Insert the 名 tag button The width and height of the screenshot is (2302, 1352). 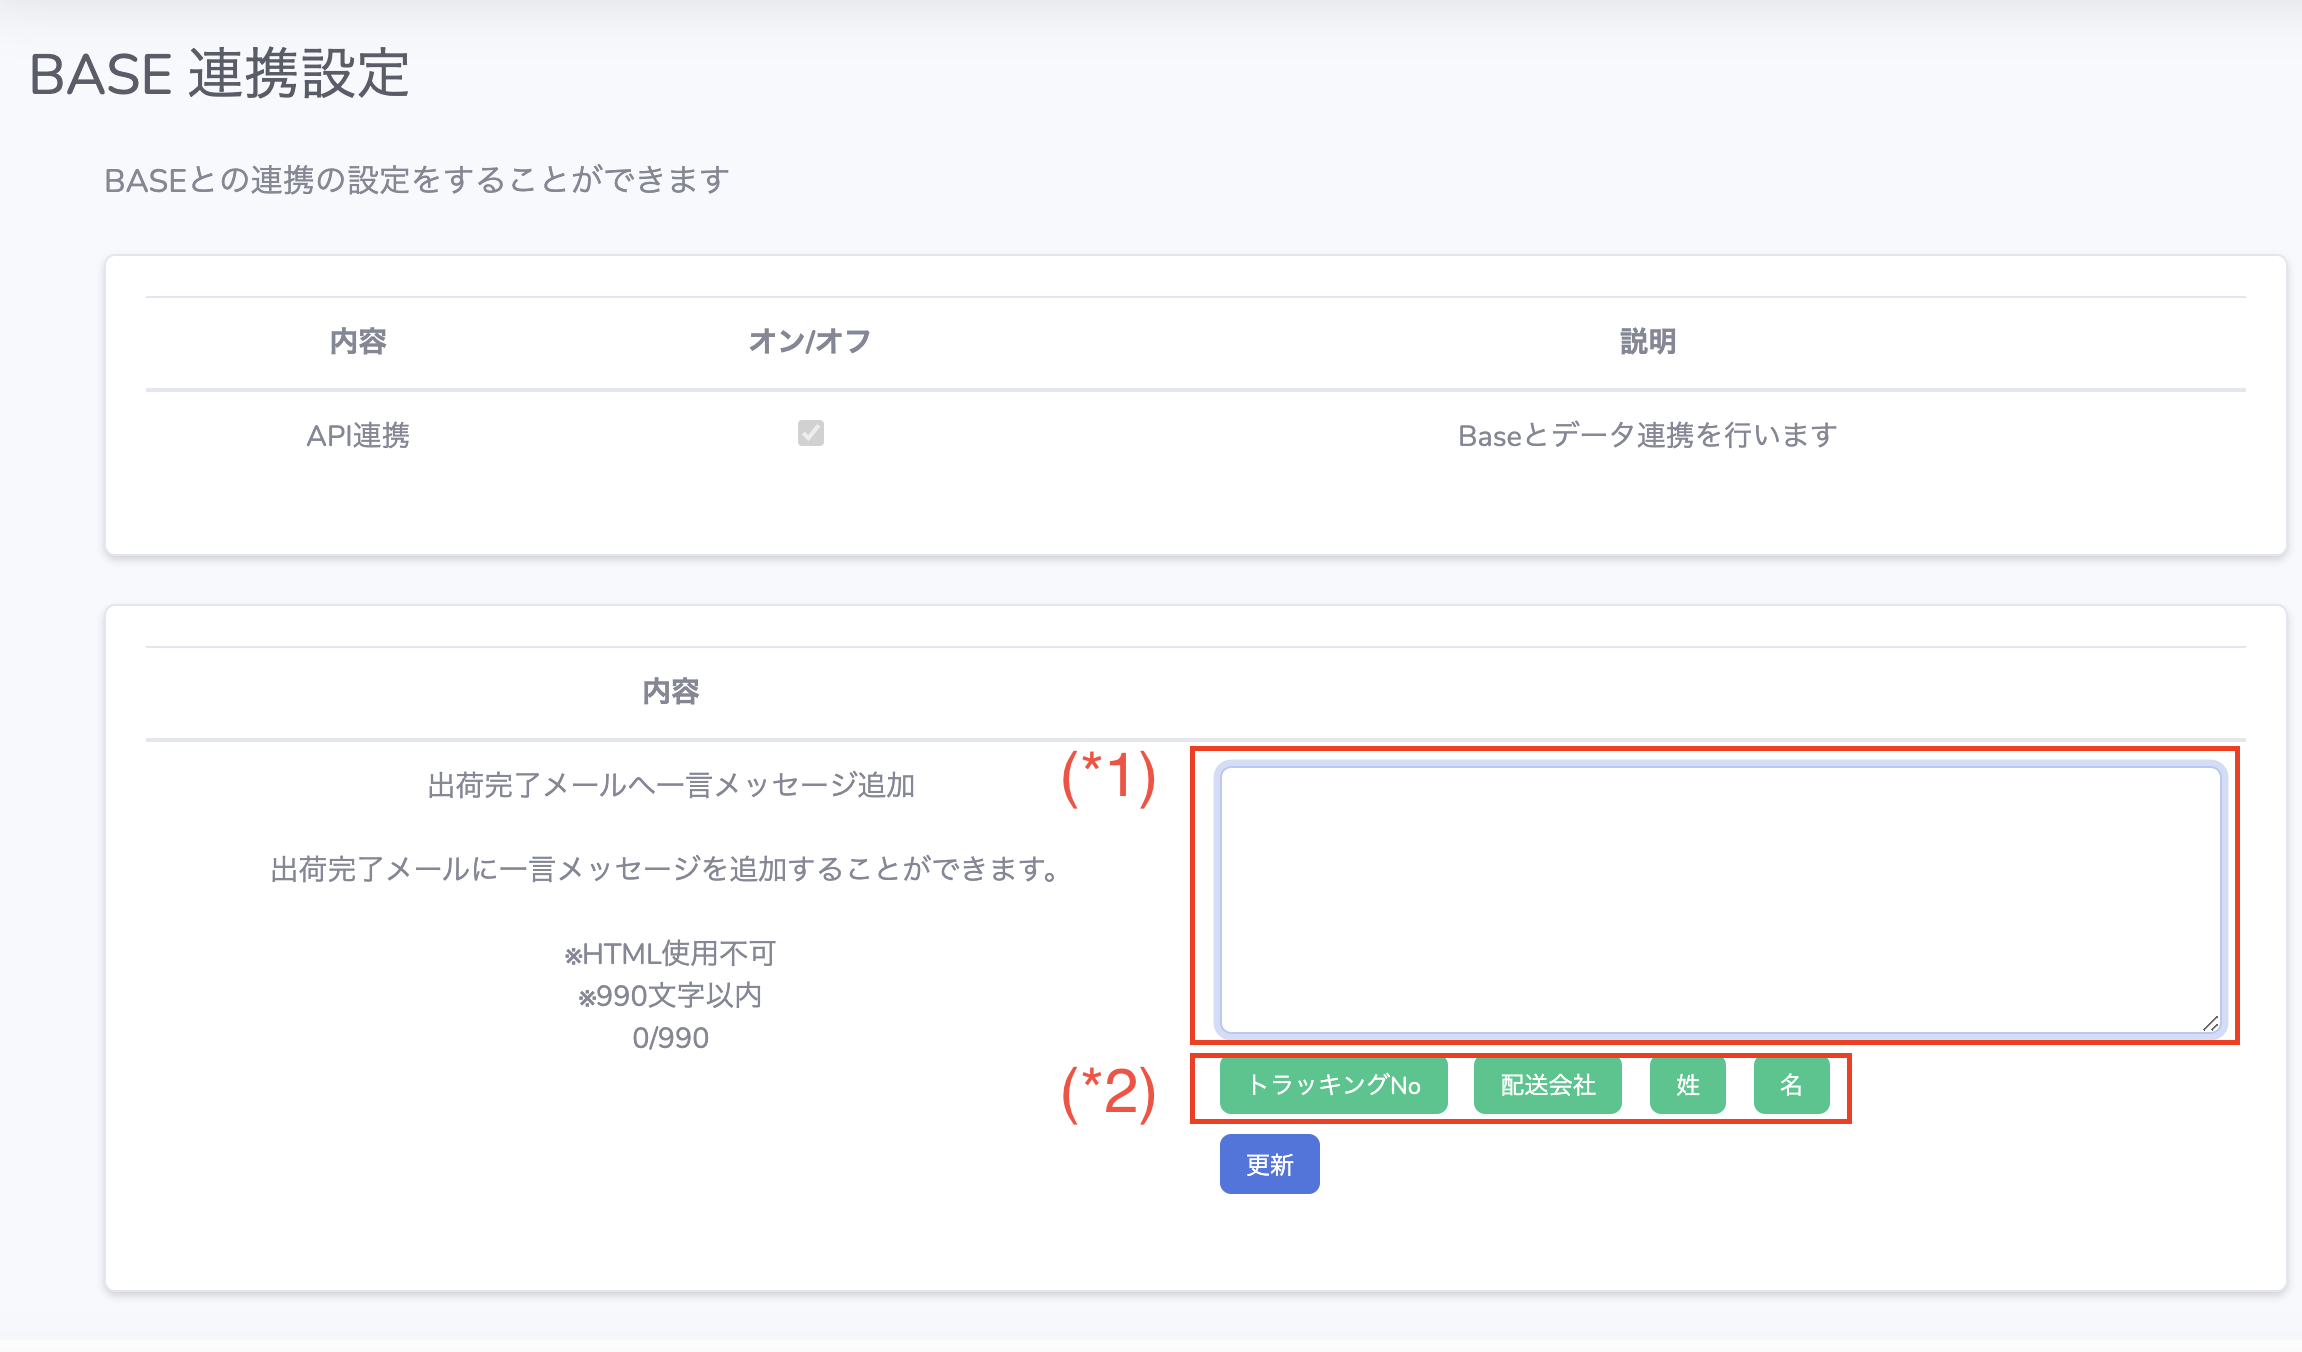(x=1791, y=1085)
